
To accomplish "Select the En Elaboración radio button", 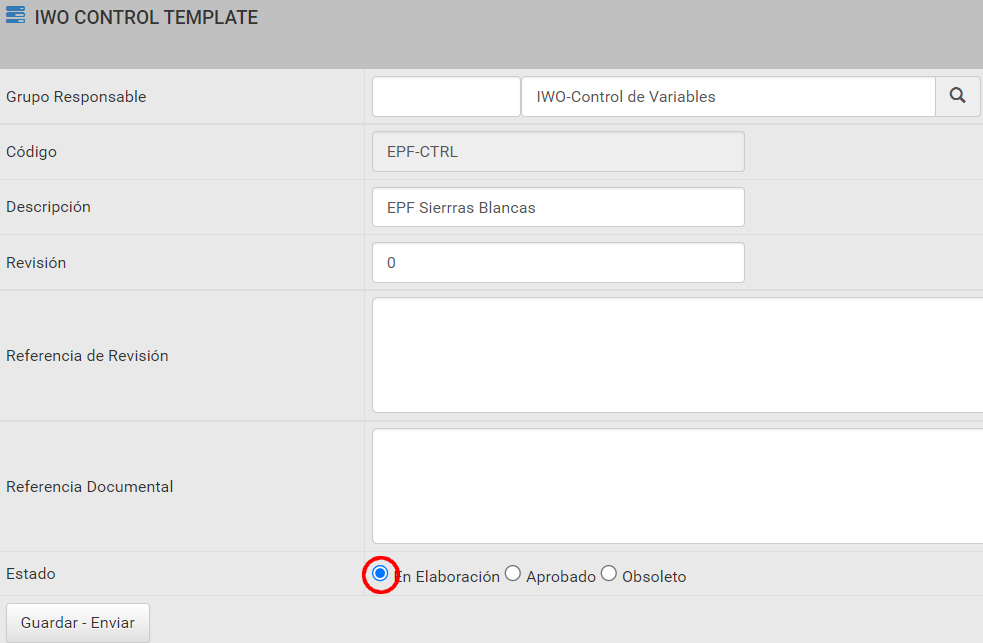I will tap(380, 573).
